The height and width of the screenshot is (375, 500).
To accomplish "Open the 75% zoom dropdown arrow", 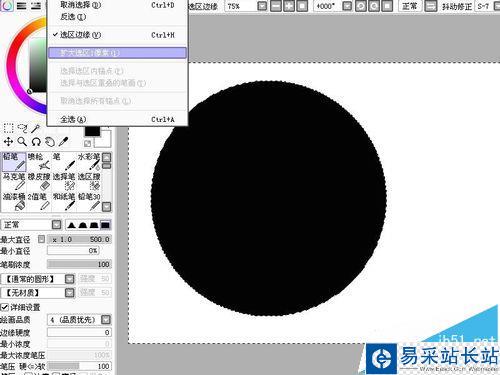I will coord(262,6).
